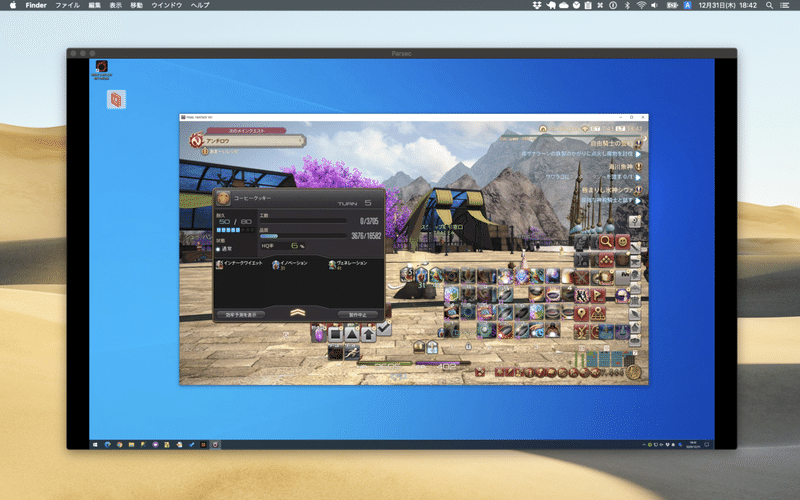
Task: Click the インナークワイエット status effect
Action: (x=239, y=264)
